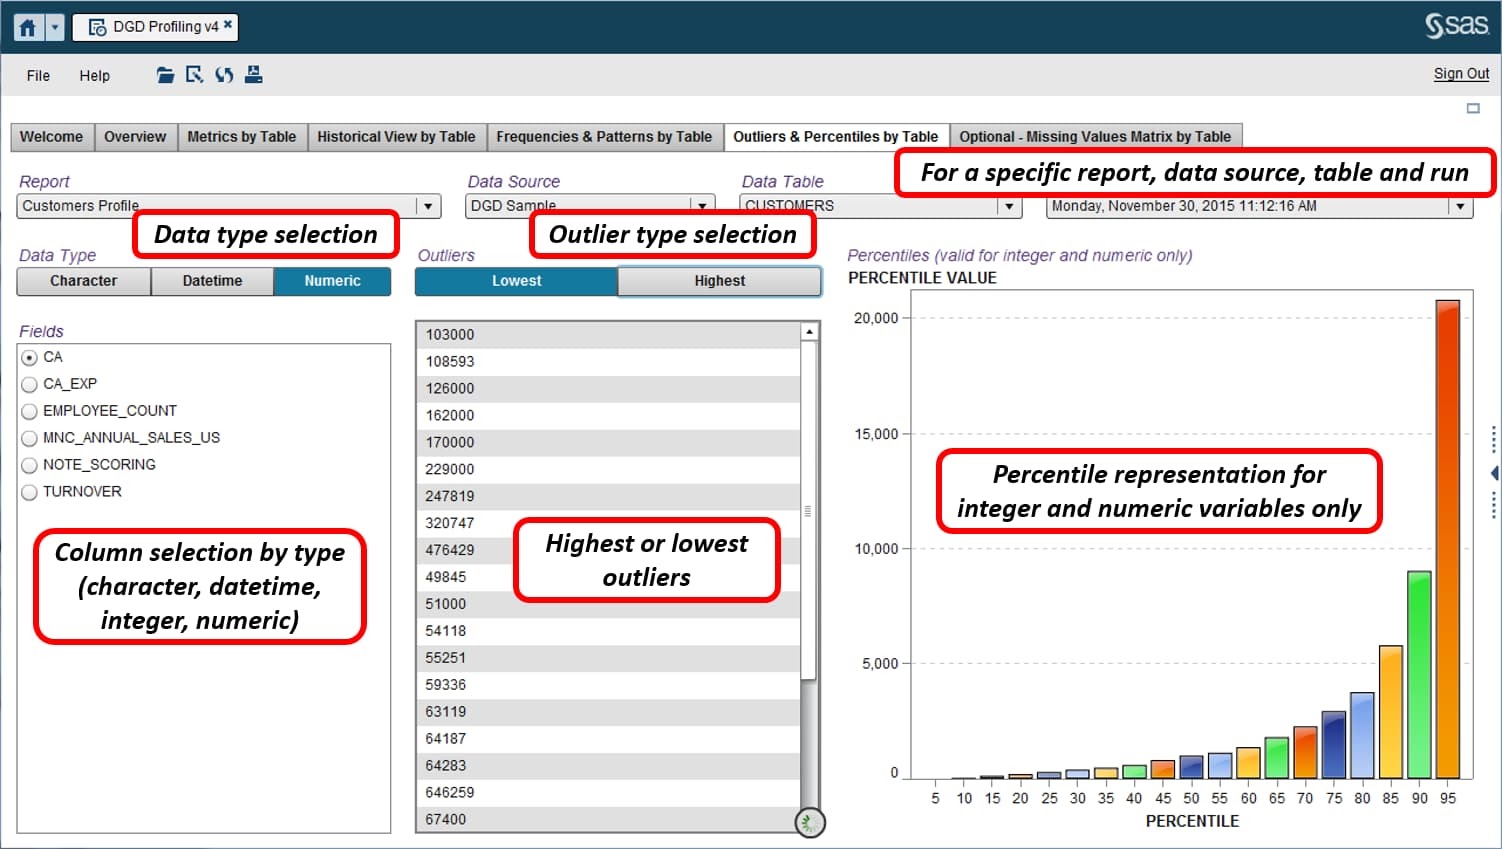Click the edit report pencil icon

point(194,74)
